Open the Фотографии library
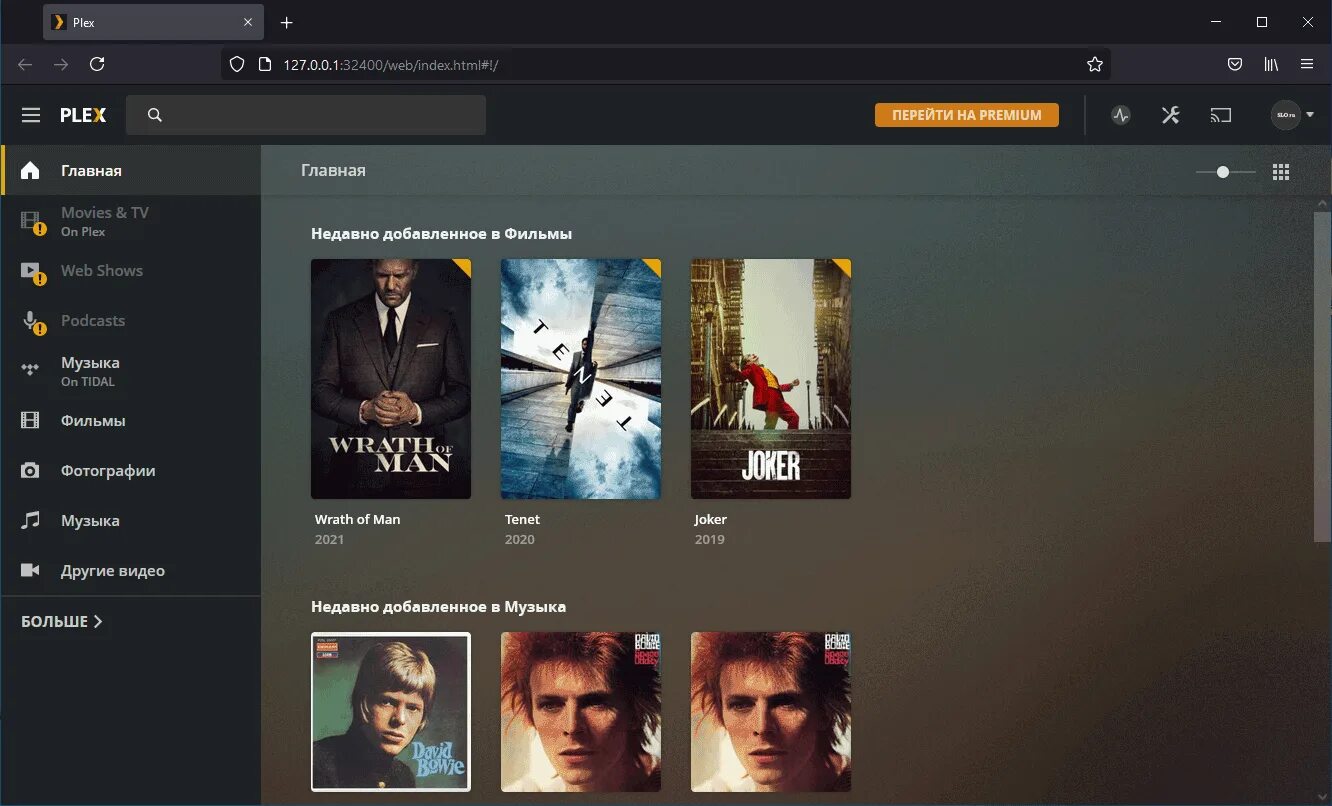 pos(131,471)
